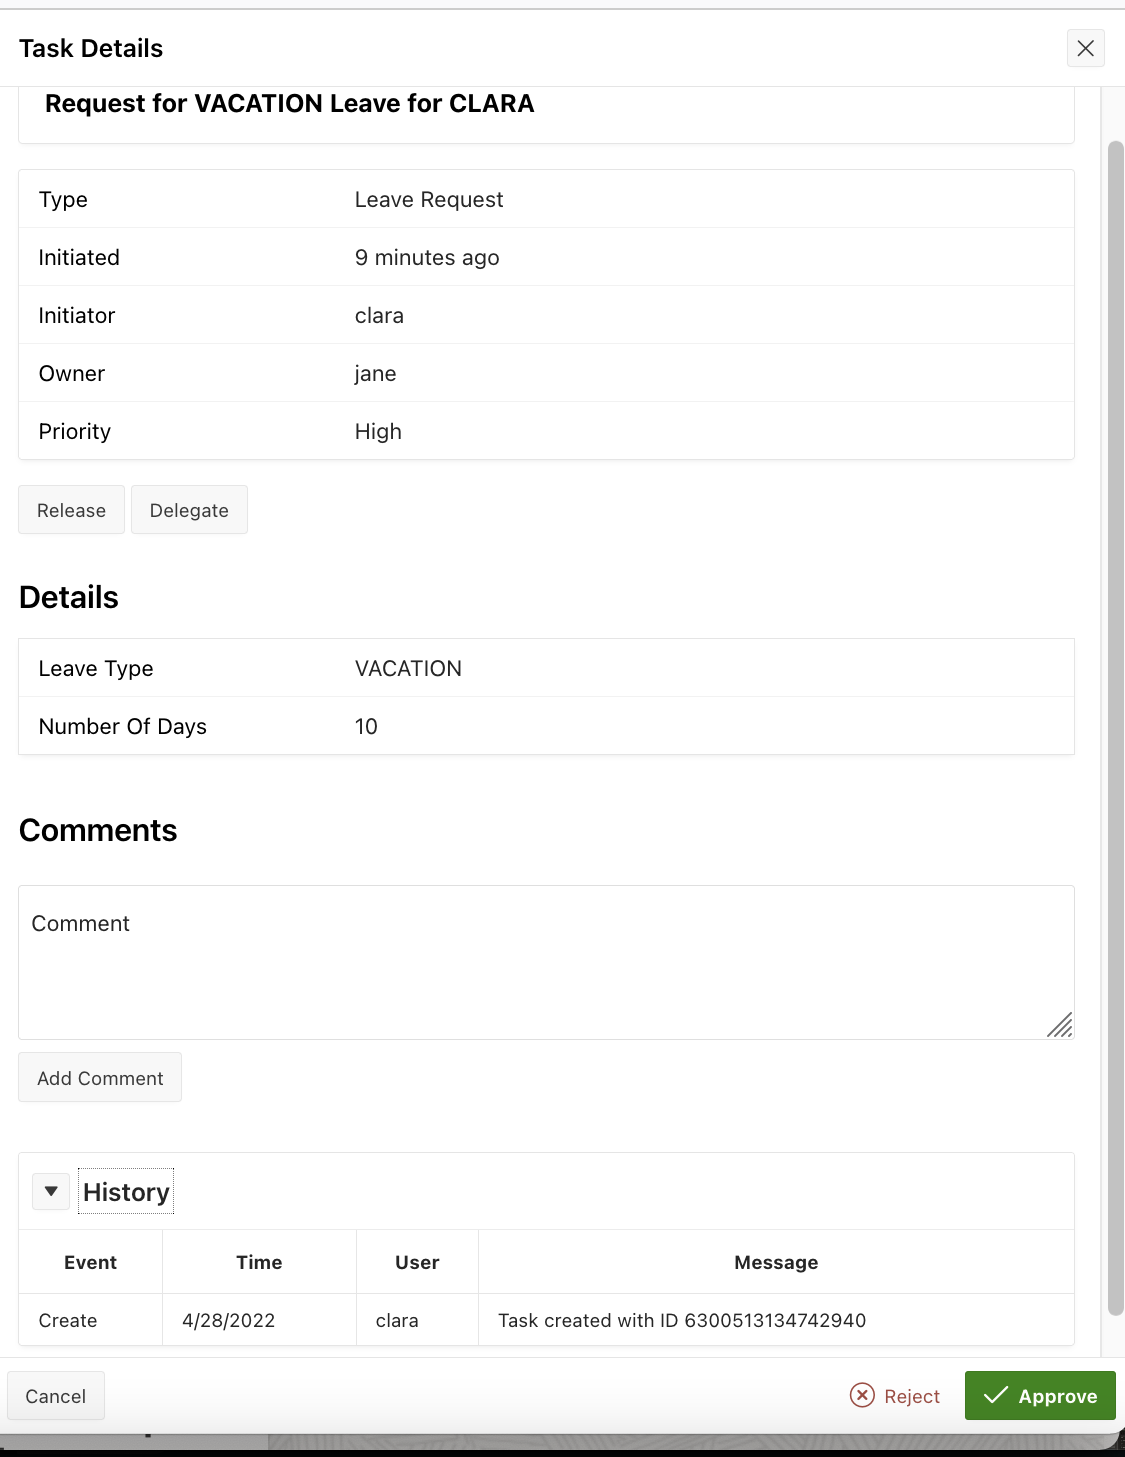Click the Event column header
This screenshot has height=1457, width=1125.
click(90, 1262)
